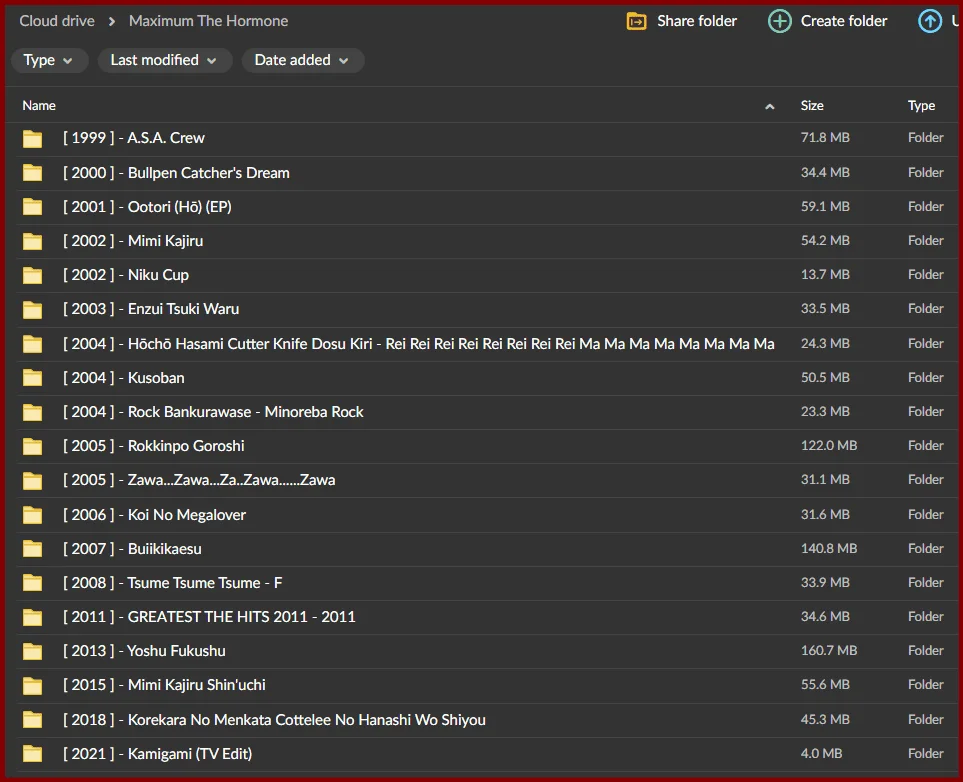Click folder icon for A.S.A. Crew
The image size is (963, 782).
[x=33, y=139]
